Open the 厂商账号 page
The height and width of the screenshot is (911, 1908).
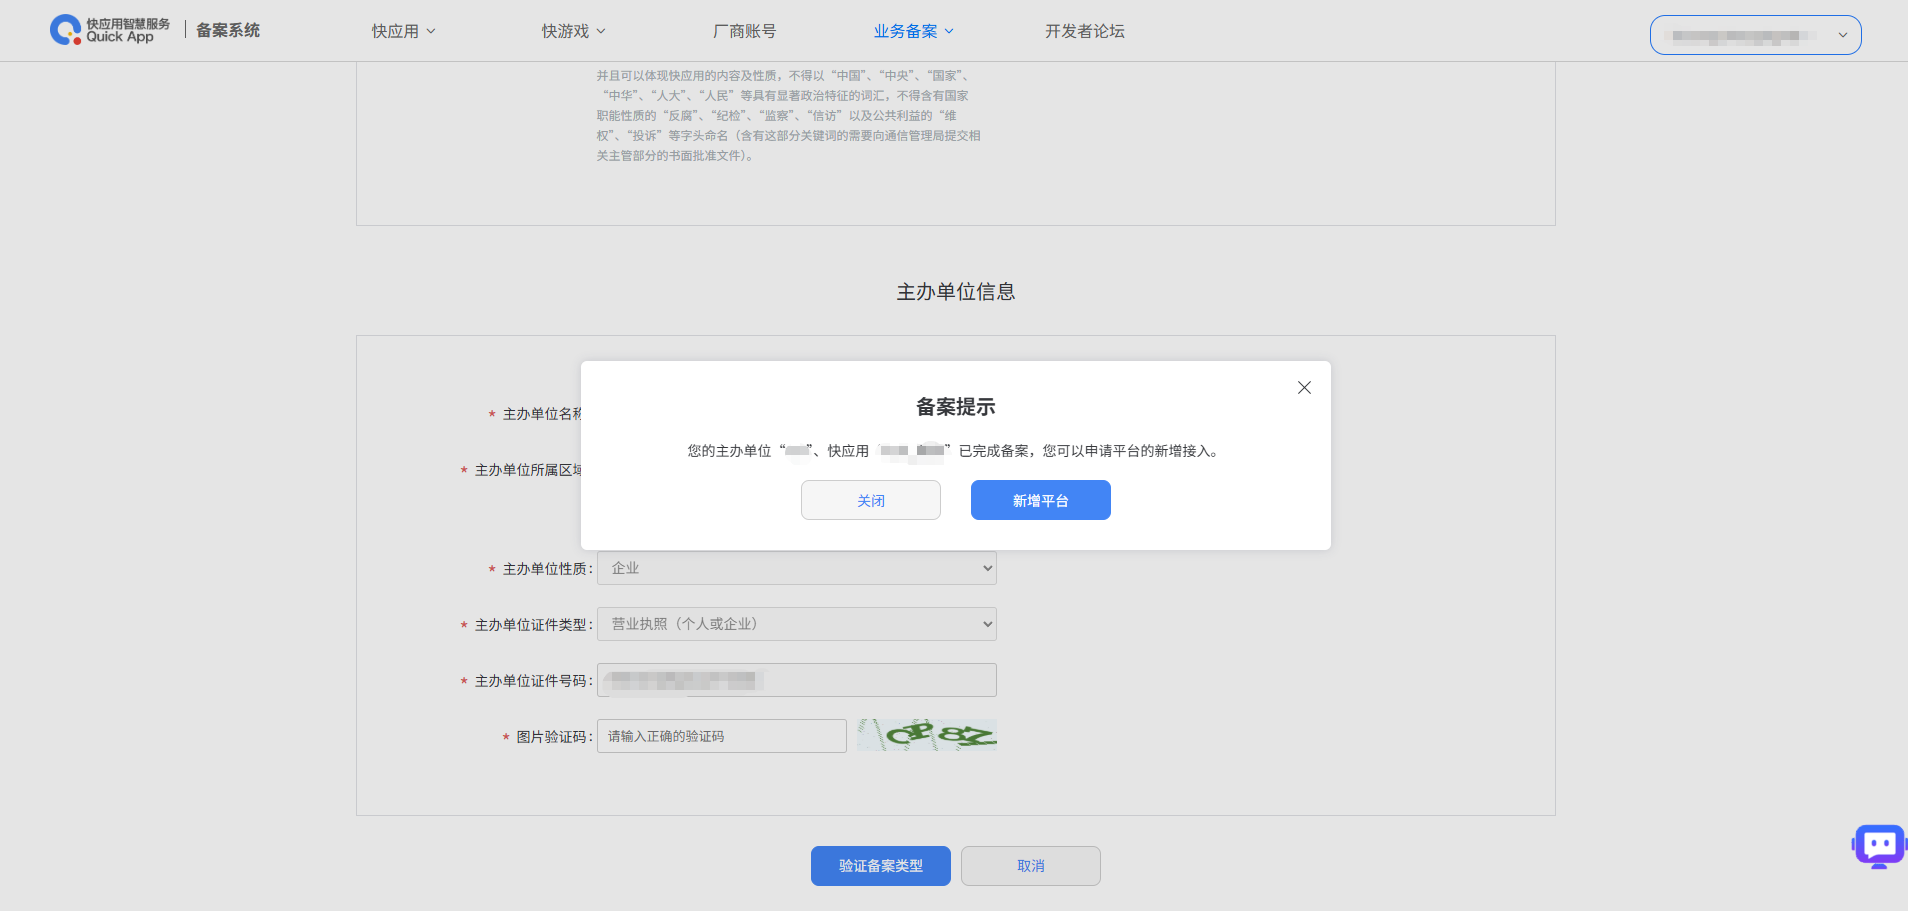point(744,31)
